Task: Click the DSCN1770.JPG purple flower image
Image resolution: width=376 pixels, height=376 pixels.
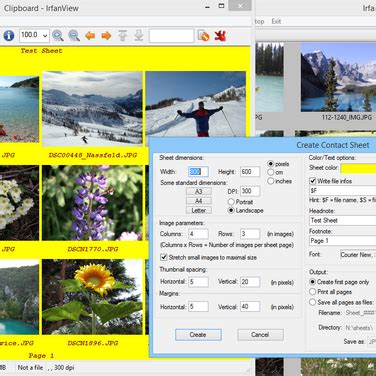Action: 92,203
